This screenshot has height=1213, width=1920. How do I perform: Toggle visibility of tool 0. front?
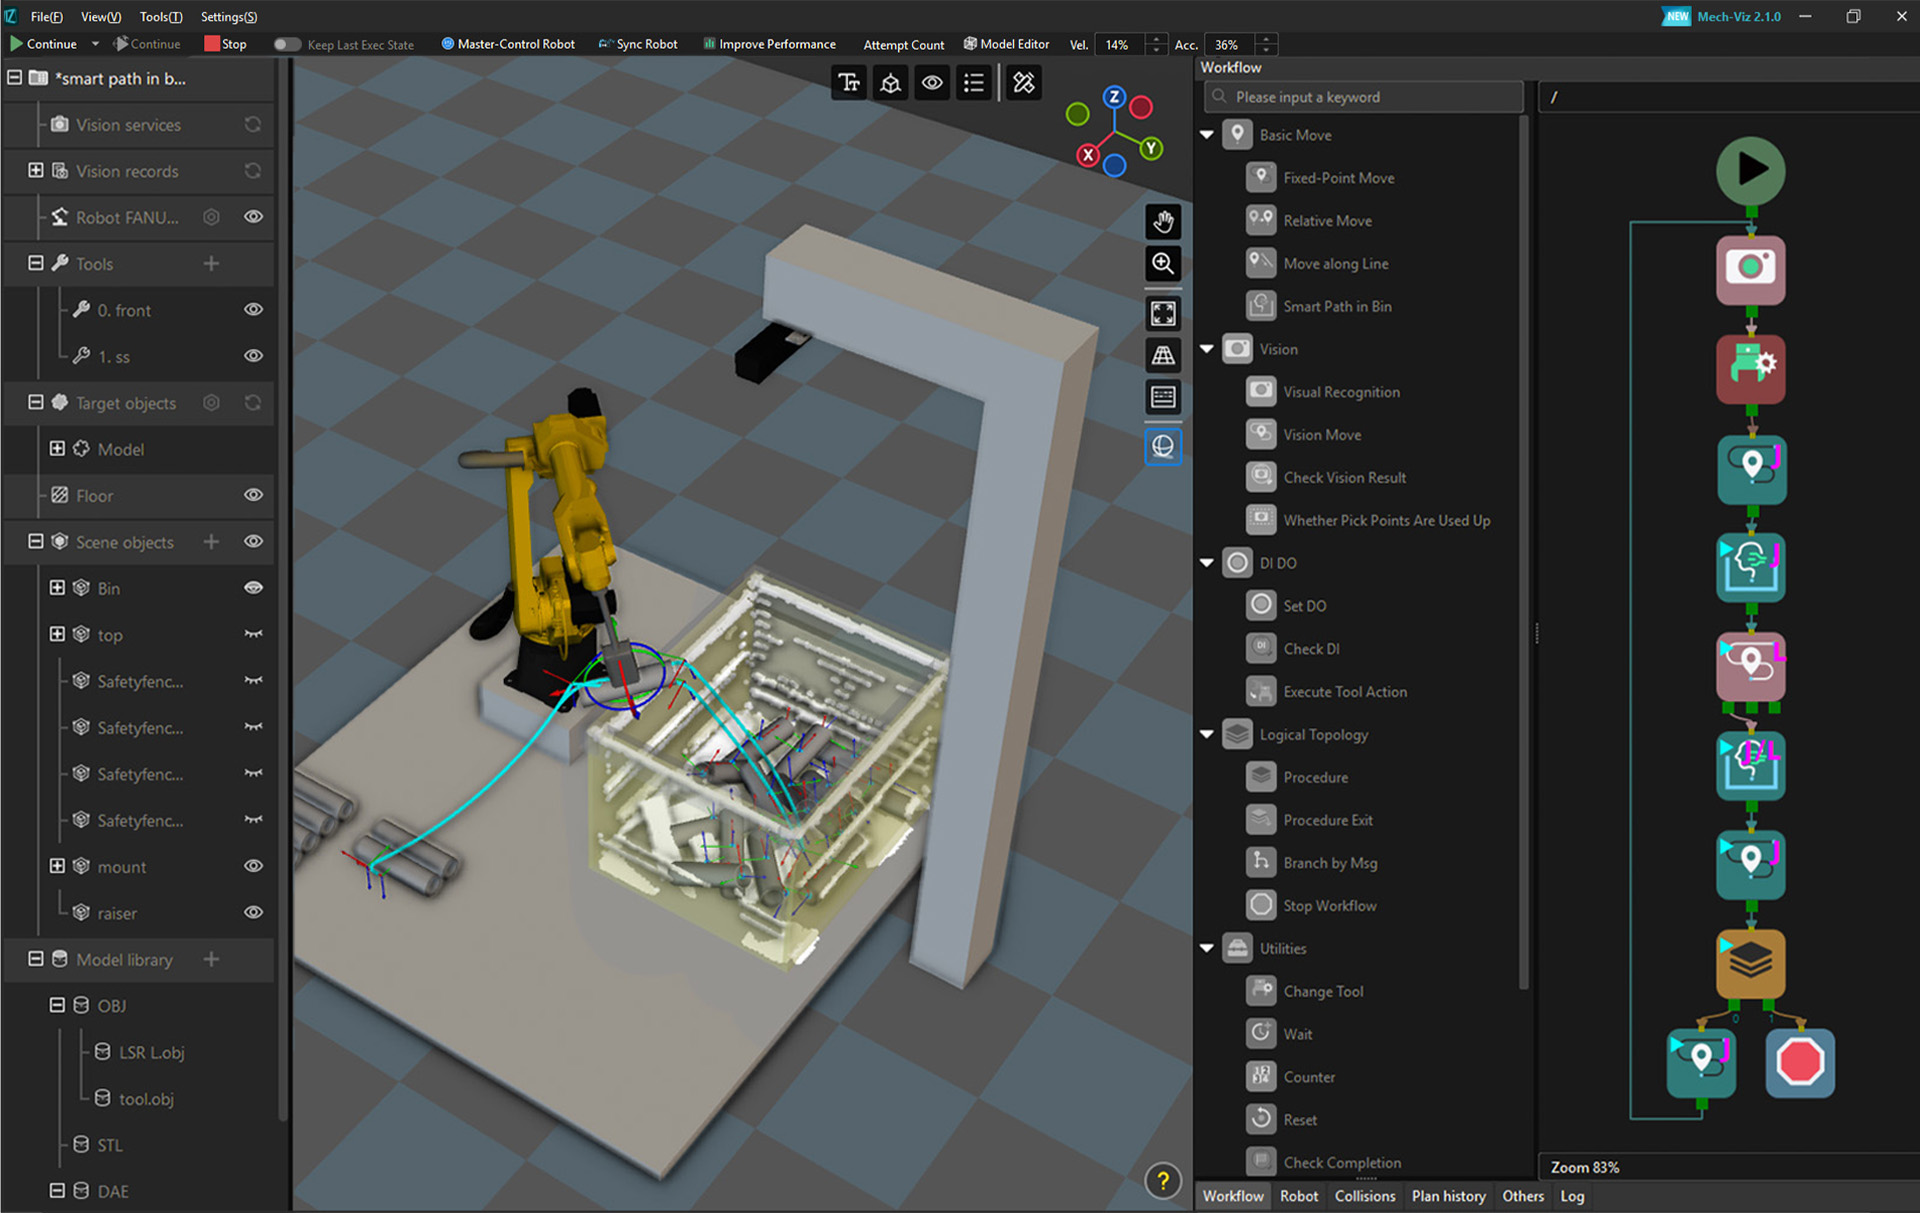(253, 310)
